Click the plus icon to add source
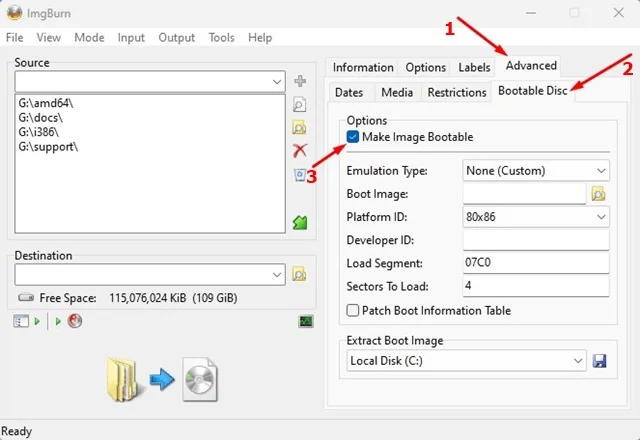The image size is (640, 440). point(299,81)
